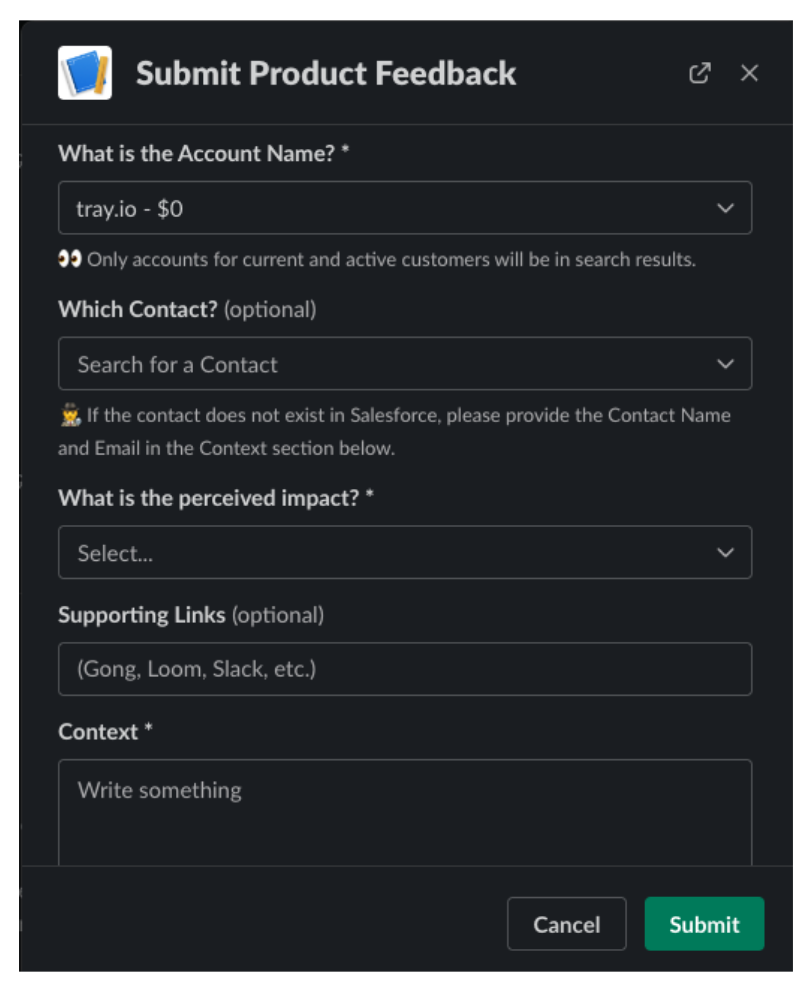
Task: Close the Submit Product Feedback dialog
Action: [x=749, y=73]
